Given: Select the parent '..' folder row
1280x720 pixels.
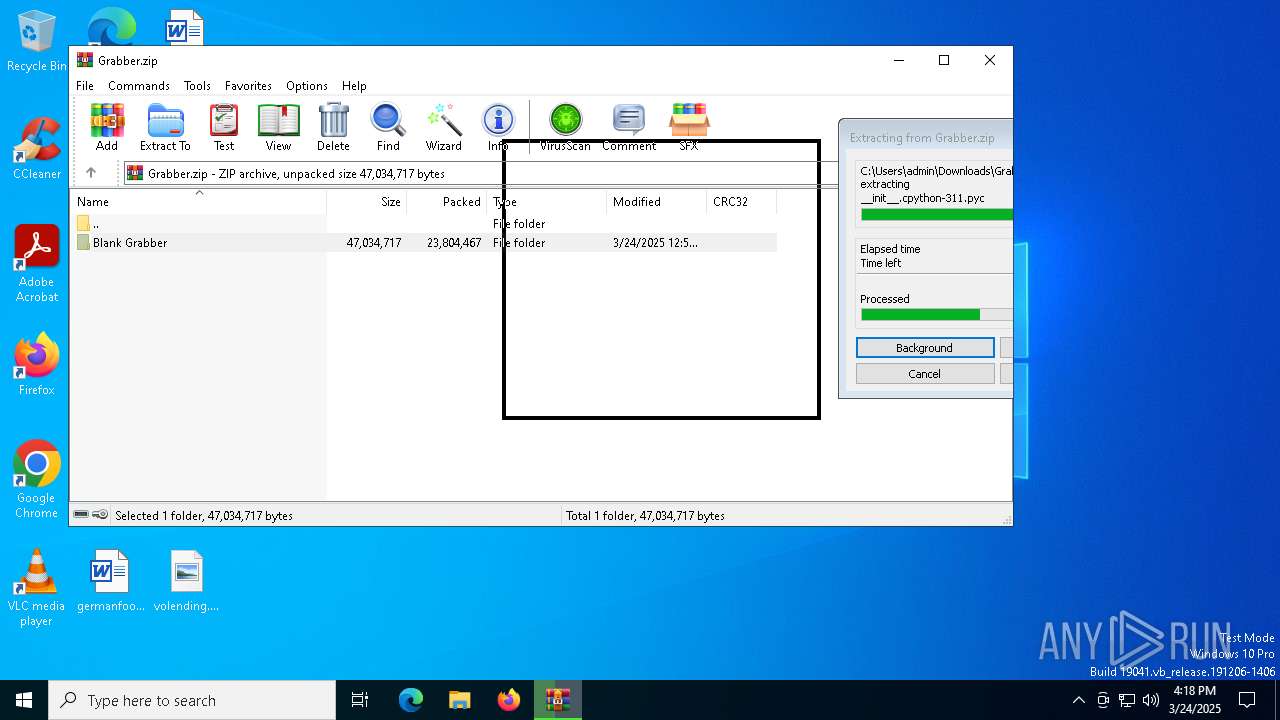Looking at the screenshot, I should [x=425, y=224].
